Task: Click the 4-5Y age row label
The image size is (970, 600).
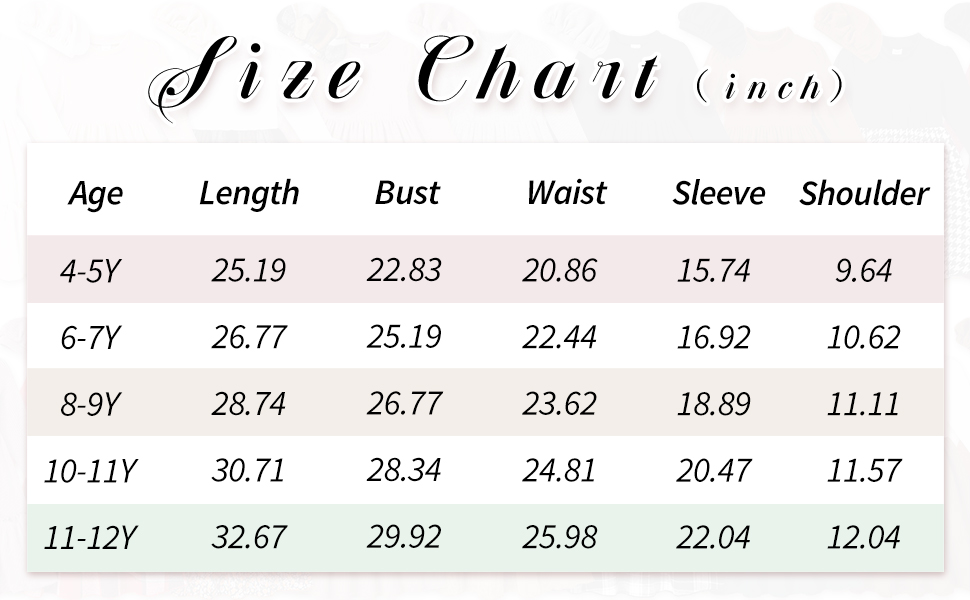Action: pos(90,271)
